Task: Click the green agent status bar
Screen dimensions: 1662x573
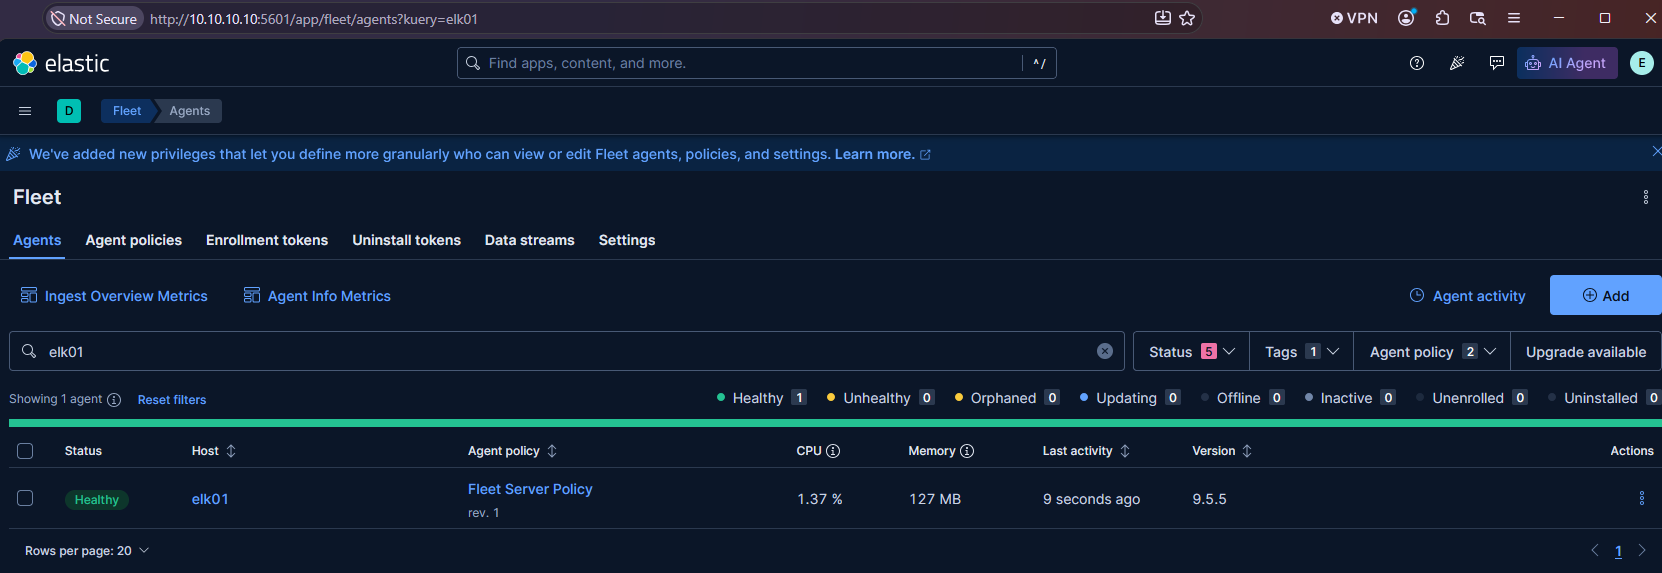Action: (x=835, y=423)
